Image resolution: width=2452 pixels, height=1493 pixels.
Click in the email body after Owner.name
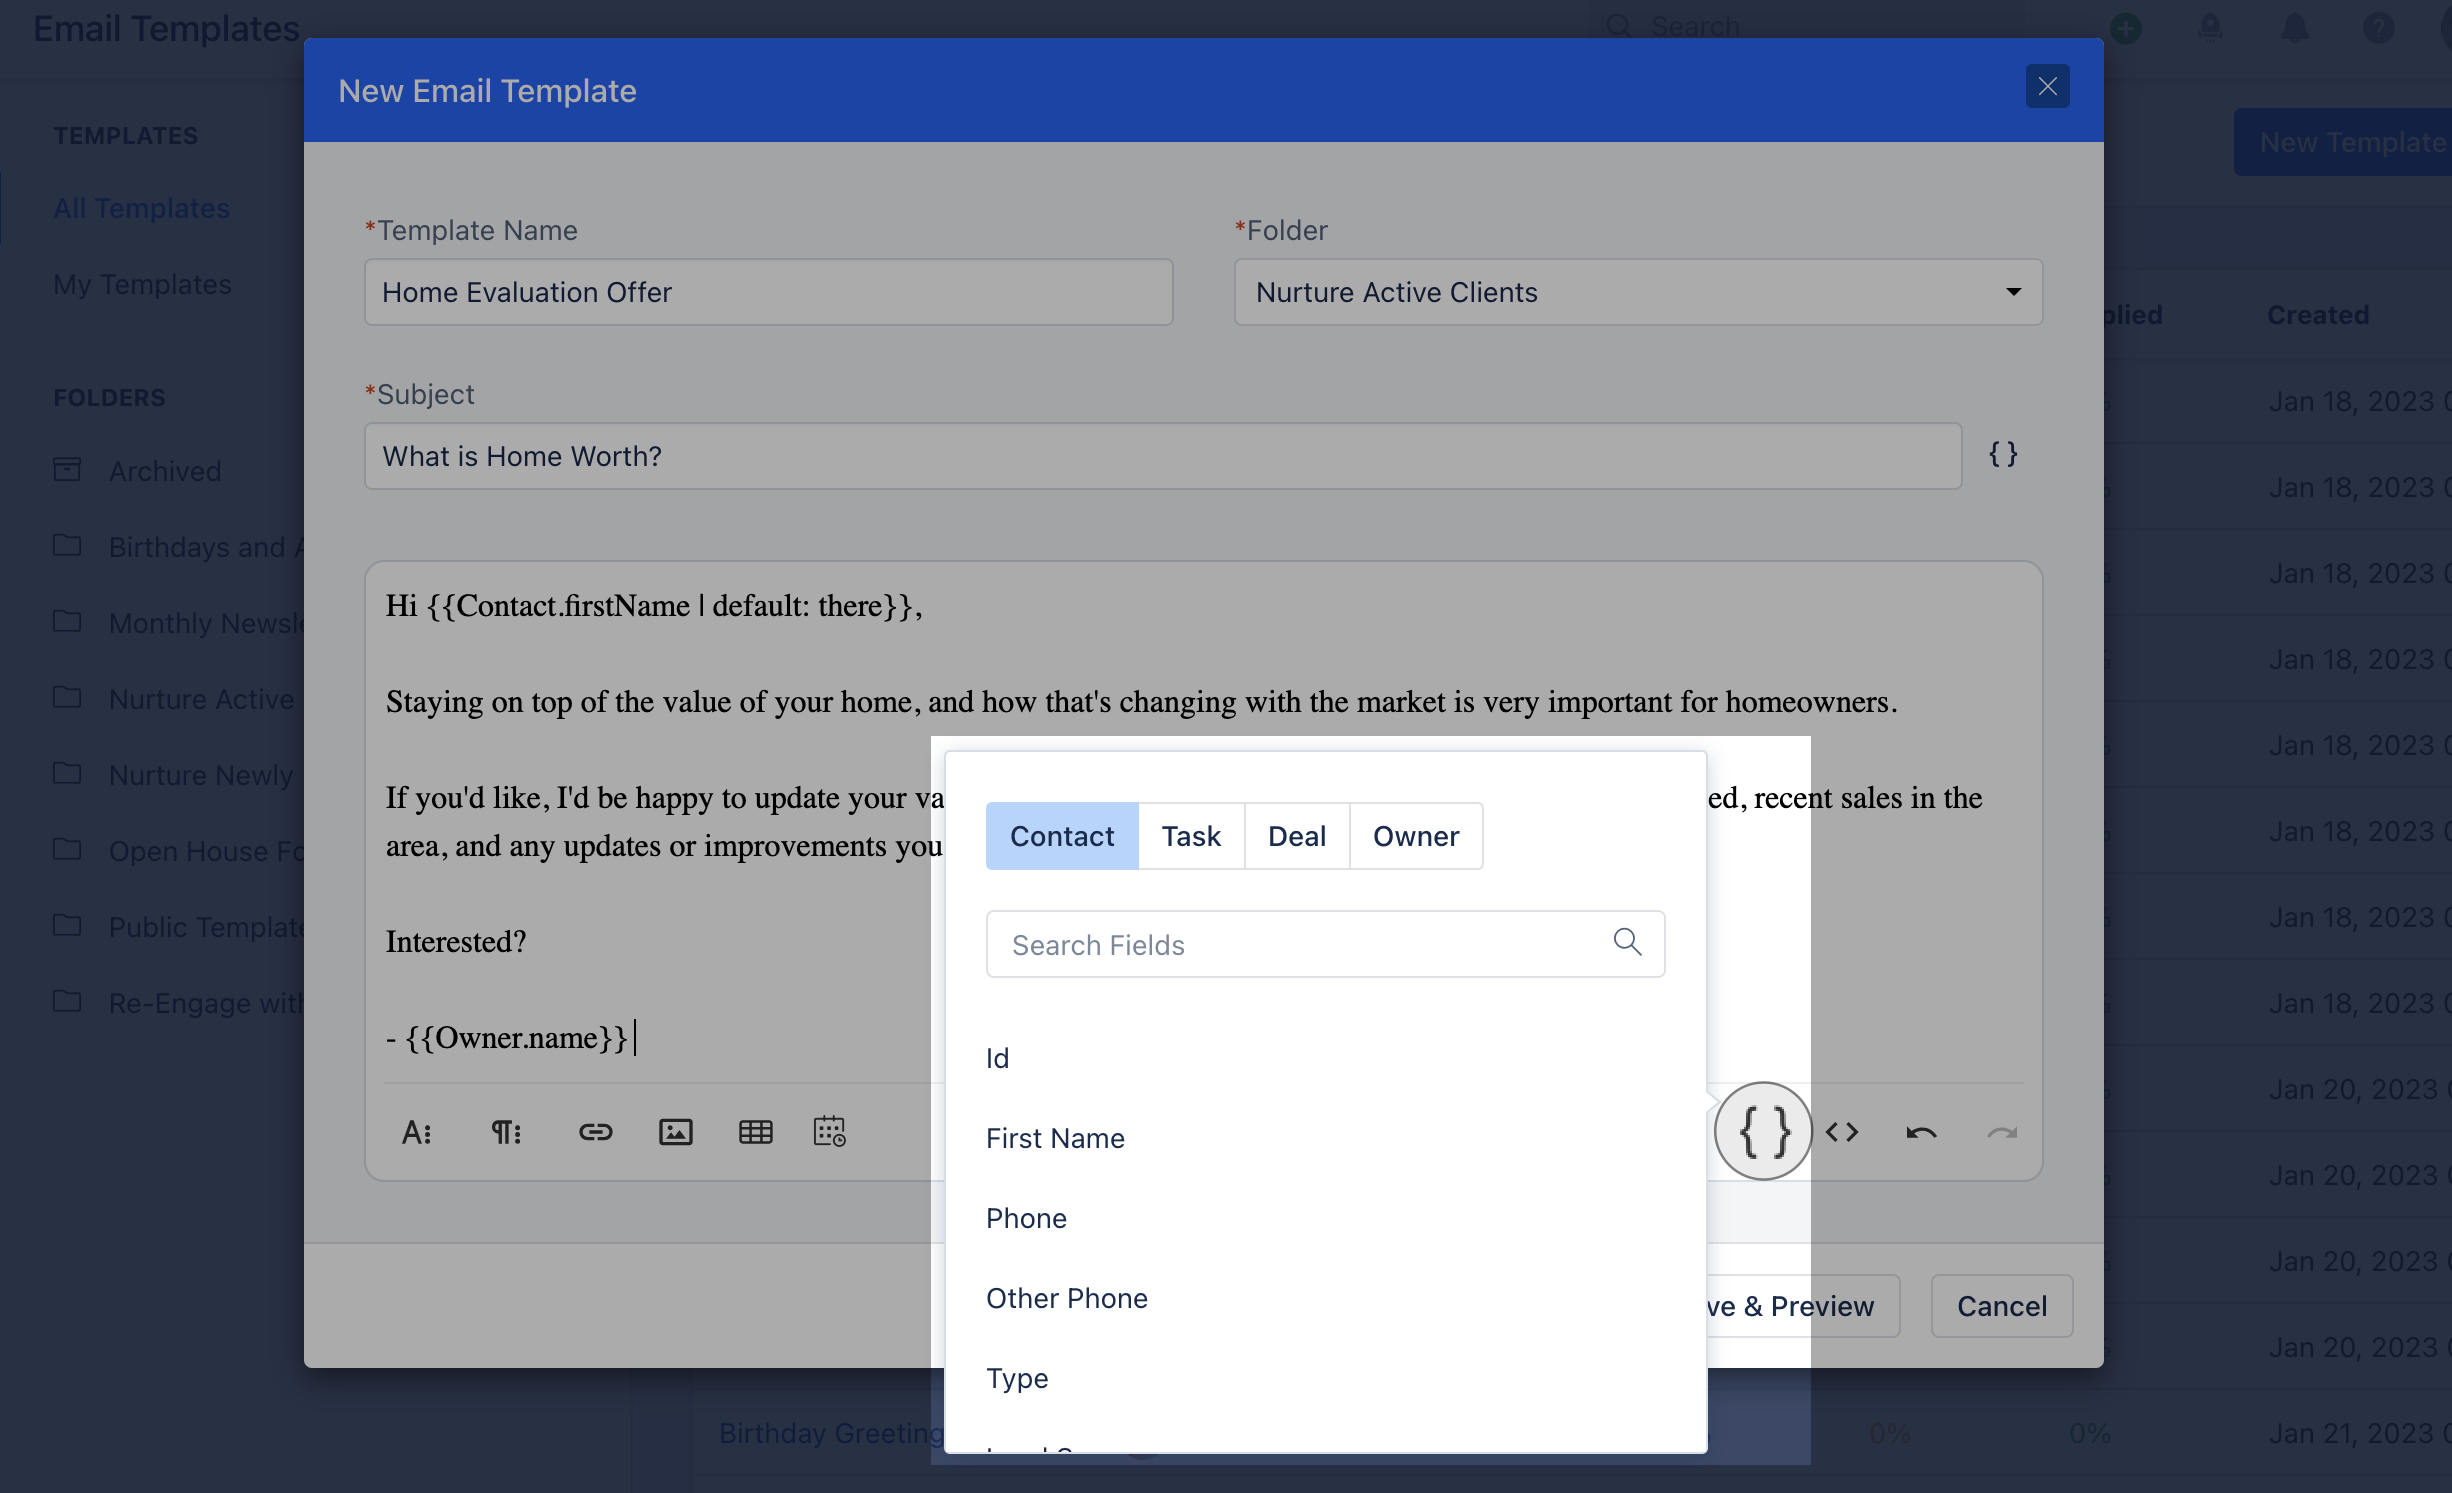pos(636,1038)
